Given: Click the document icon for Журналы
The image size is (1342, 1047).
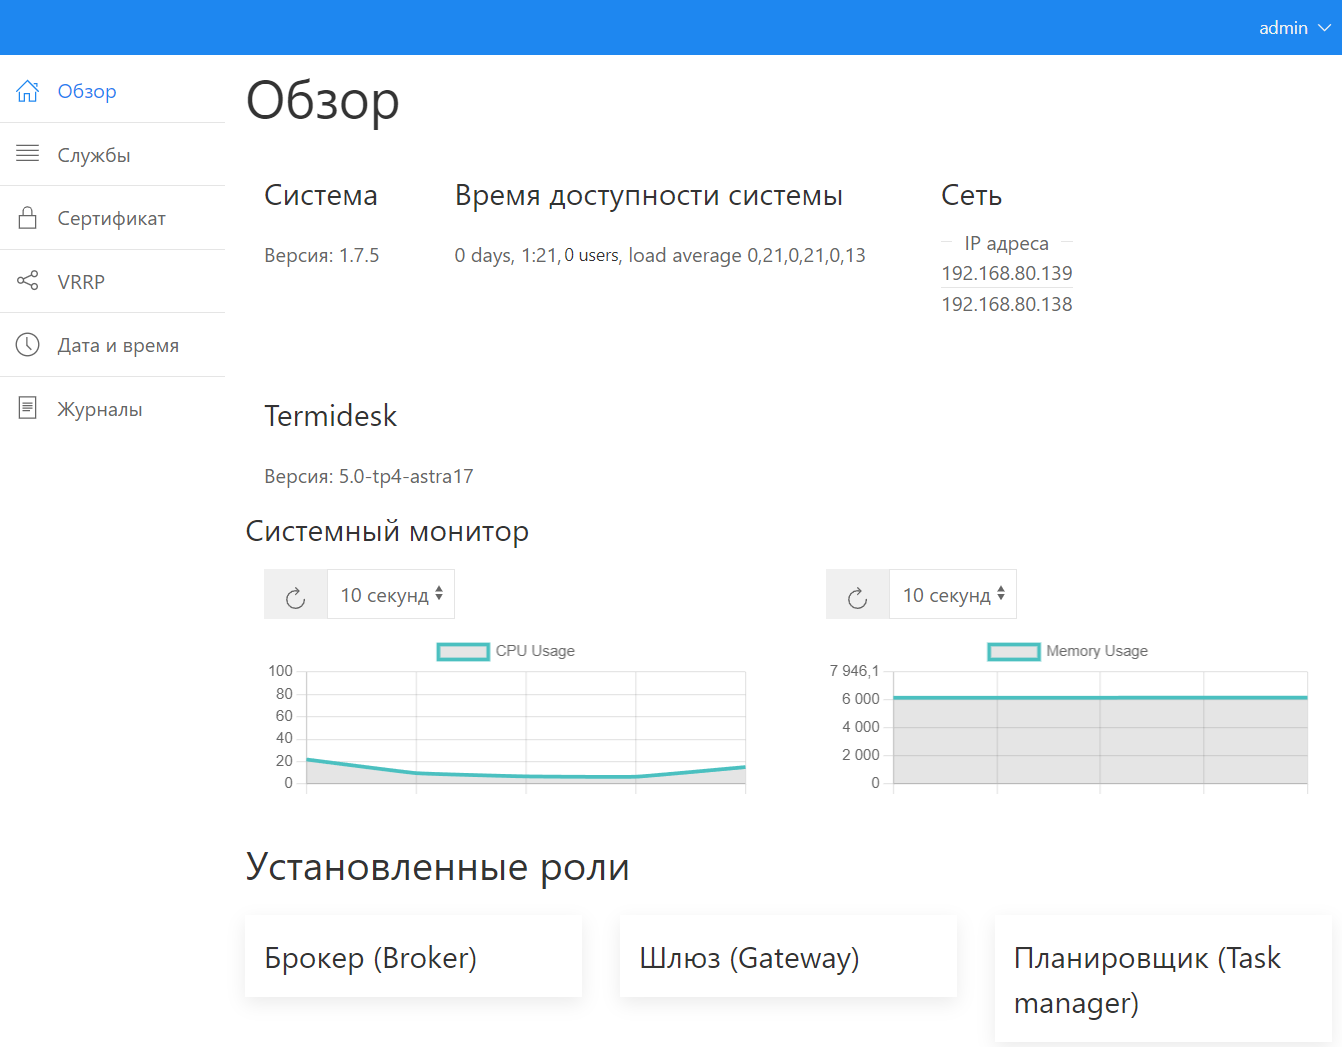Looking at the screenshot, I should click(x=28, y=408).
